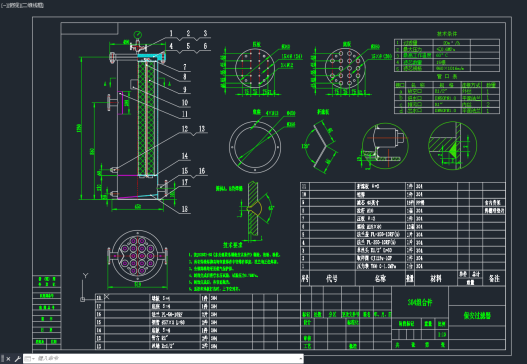The image size is (527, 364).
Task: Select balloon callout number 14
Action: coord(185,156)
